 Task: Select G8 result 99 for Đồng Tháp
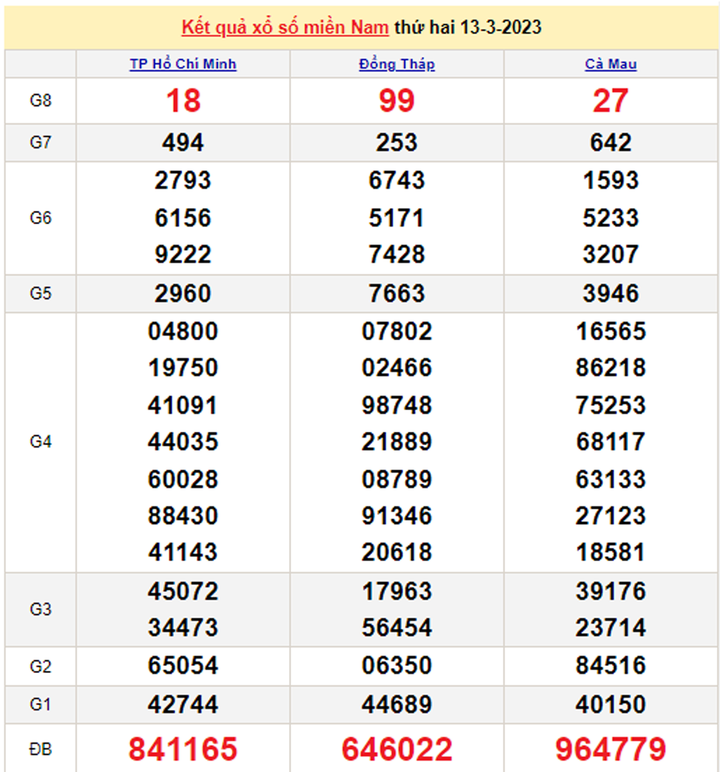tap(397, 101)
